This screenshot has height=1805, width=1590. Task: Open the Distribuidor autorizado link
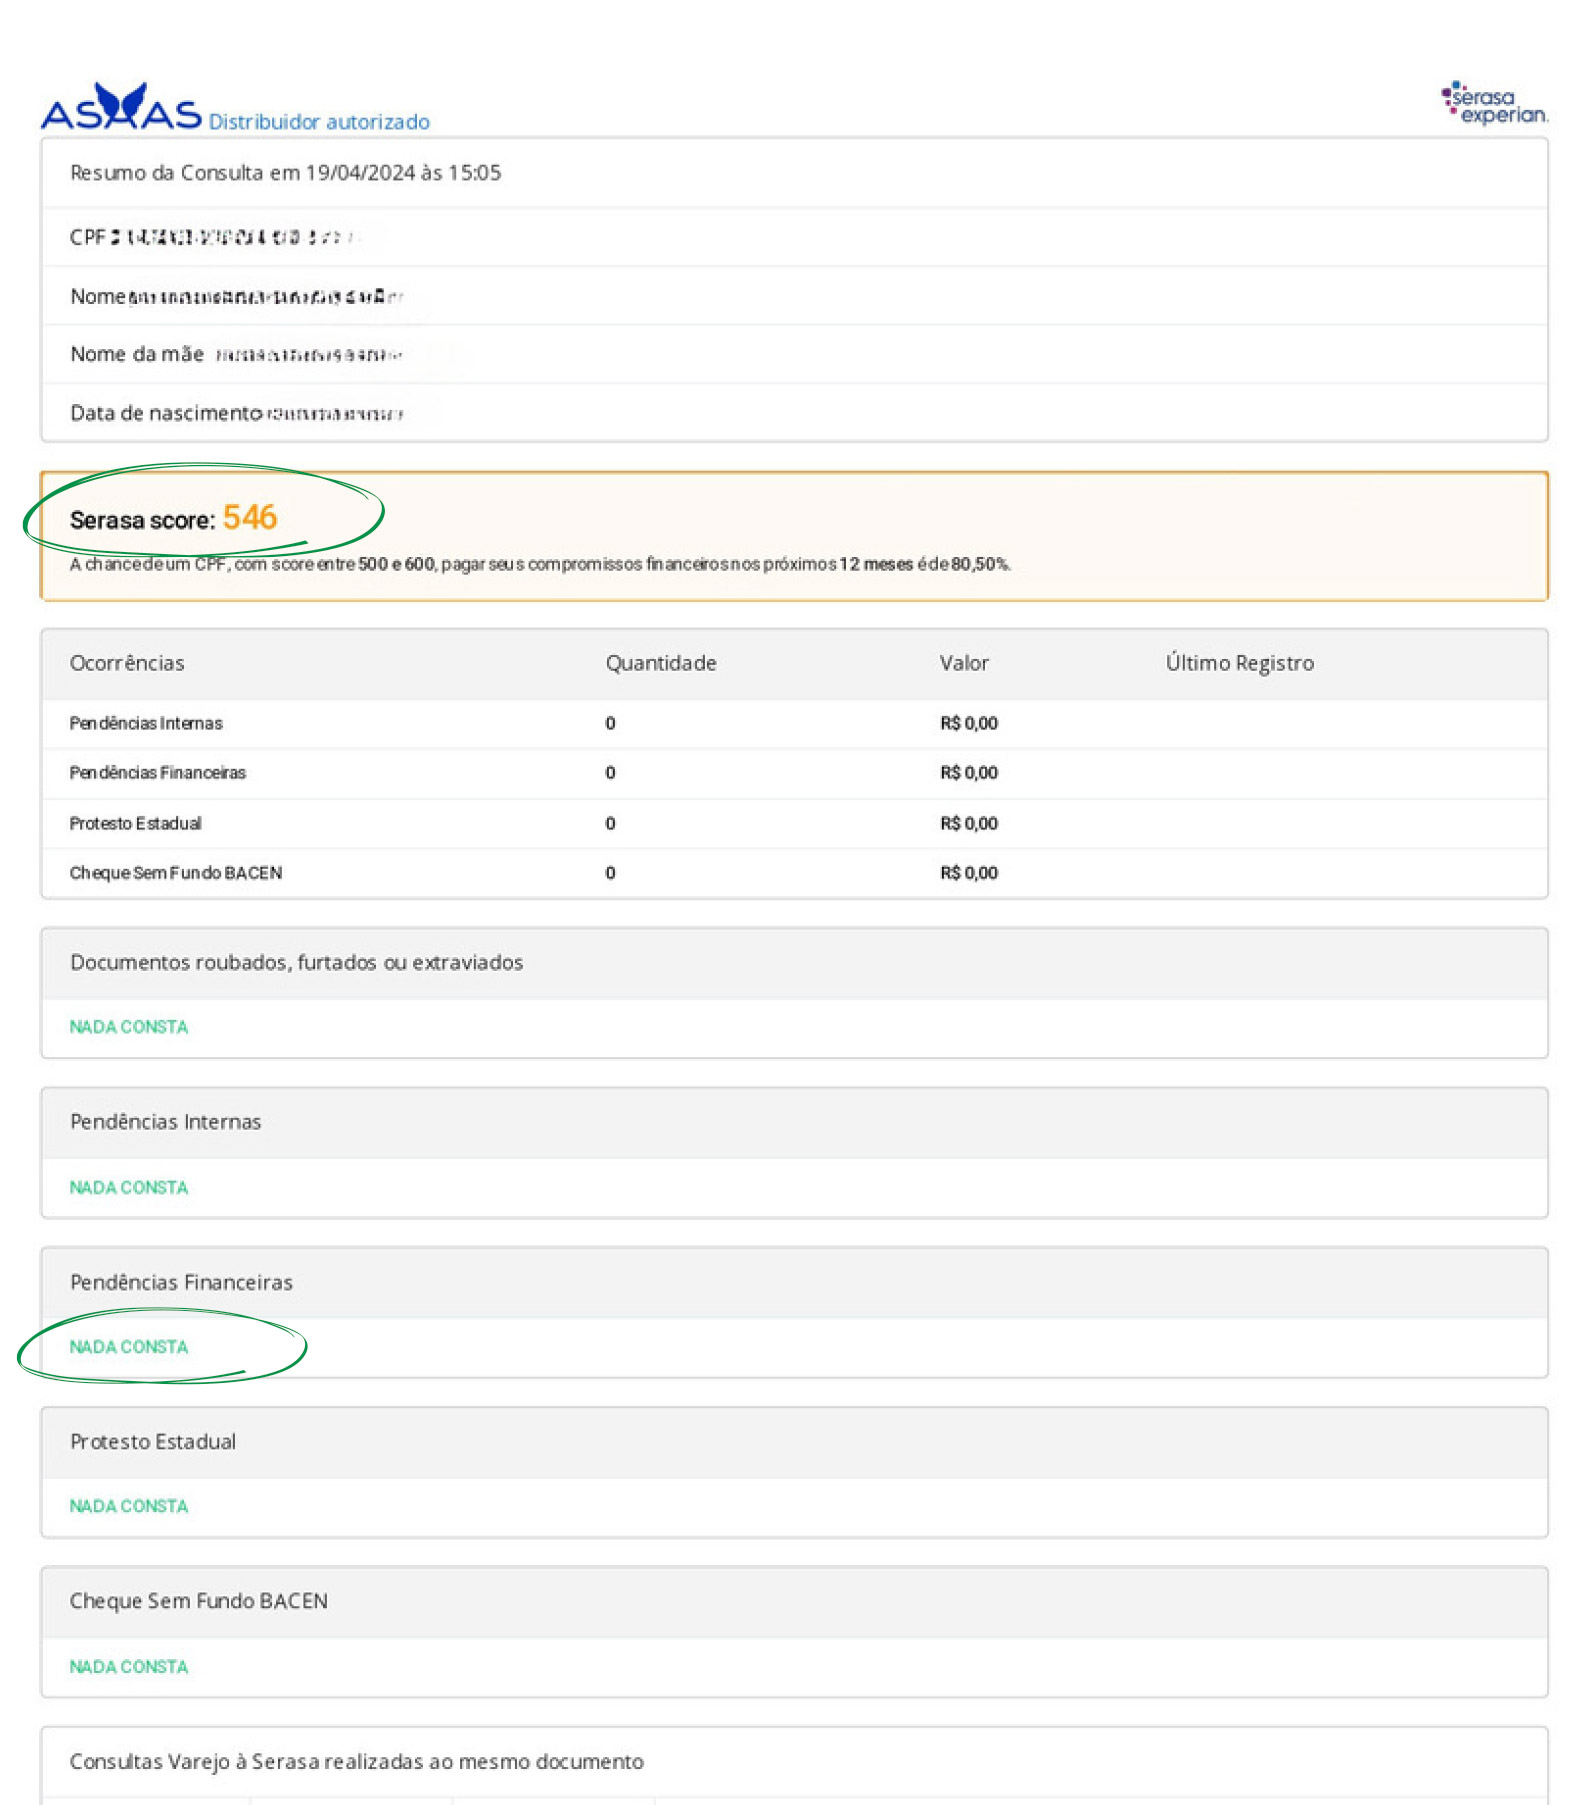tap(319, 122)
